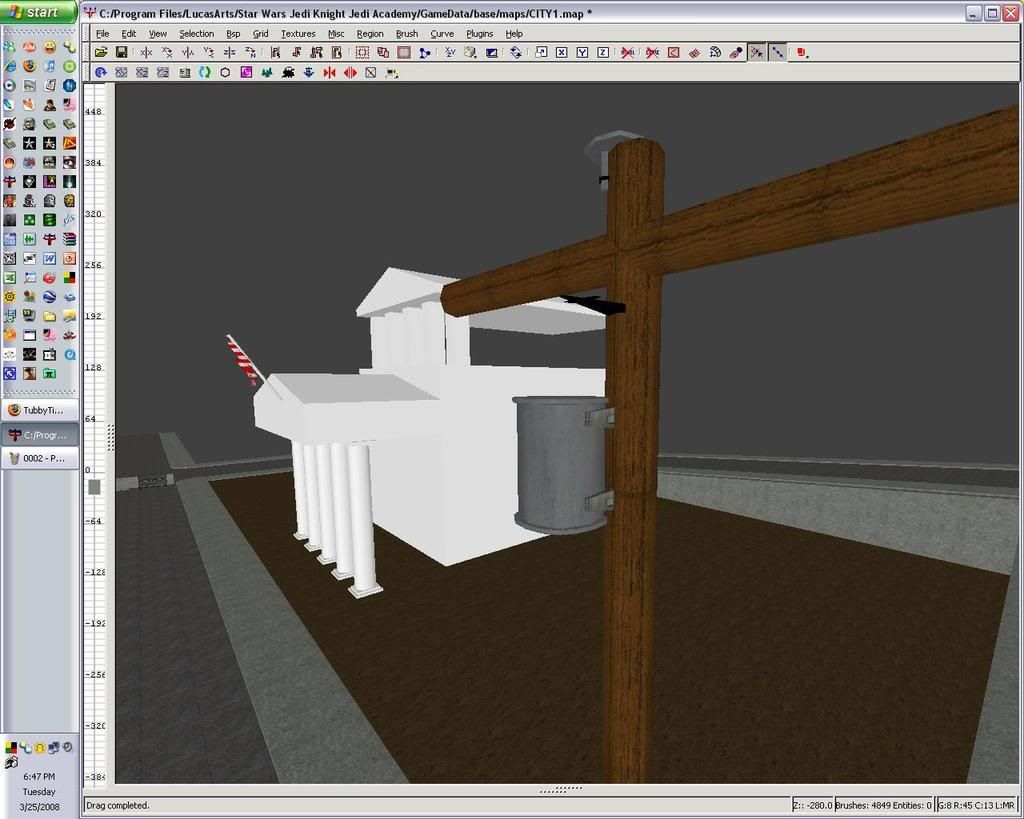Click the blue down arrow icon
The image size is (1024, 819).
(x=309, y=72)
